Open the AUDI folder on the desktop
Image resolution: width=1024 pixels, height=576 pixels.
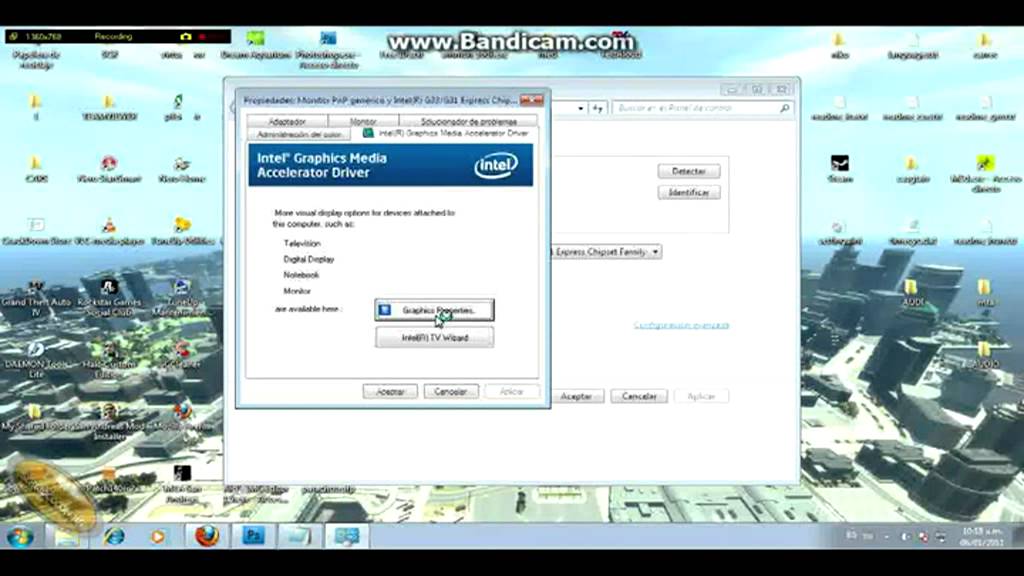912,293
